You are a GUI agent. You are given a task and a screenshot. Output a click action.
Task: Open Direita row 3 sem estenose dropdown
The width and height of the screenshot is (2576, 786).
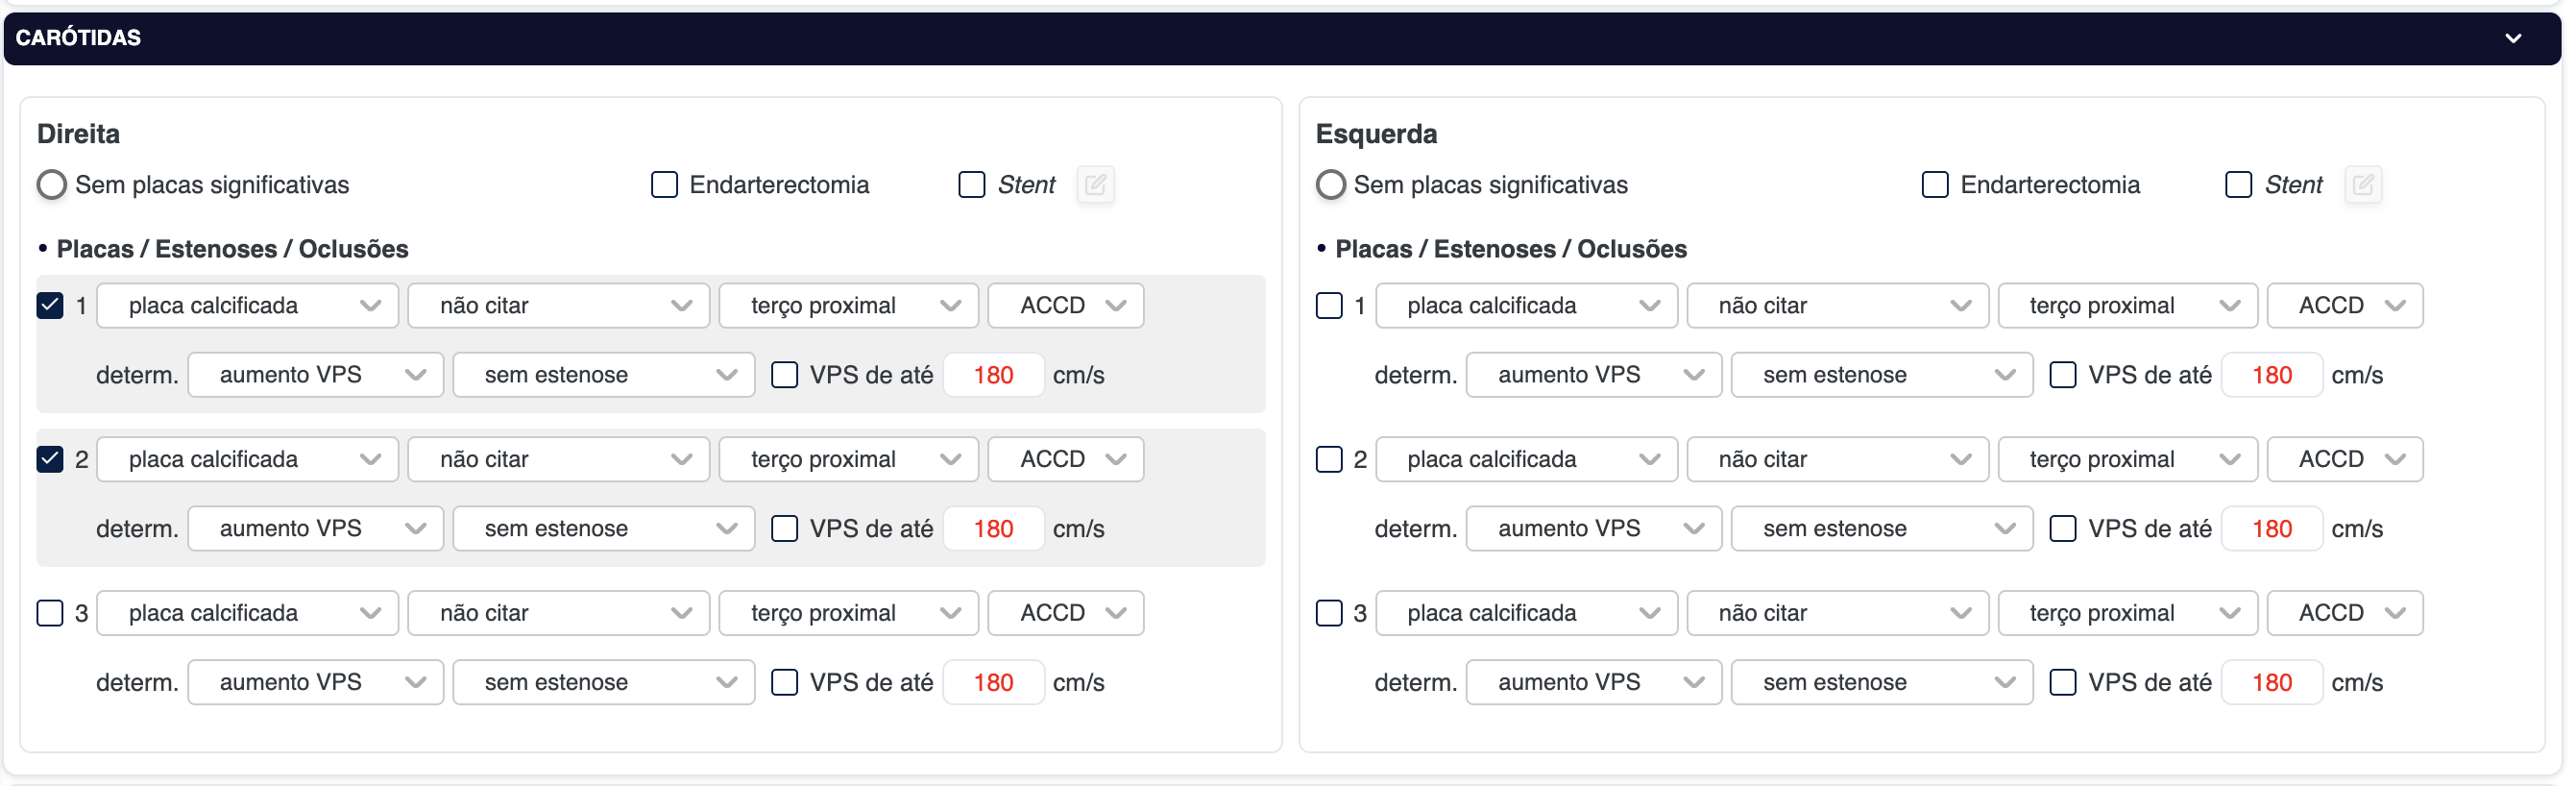click(603, 683)
